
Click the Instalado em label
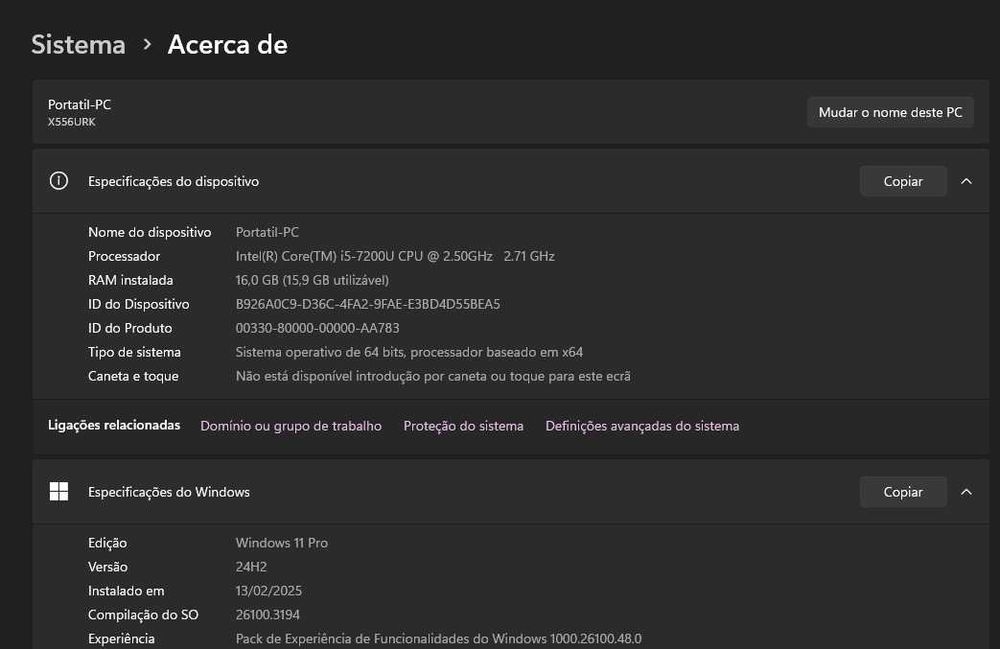pos(126,591)
